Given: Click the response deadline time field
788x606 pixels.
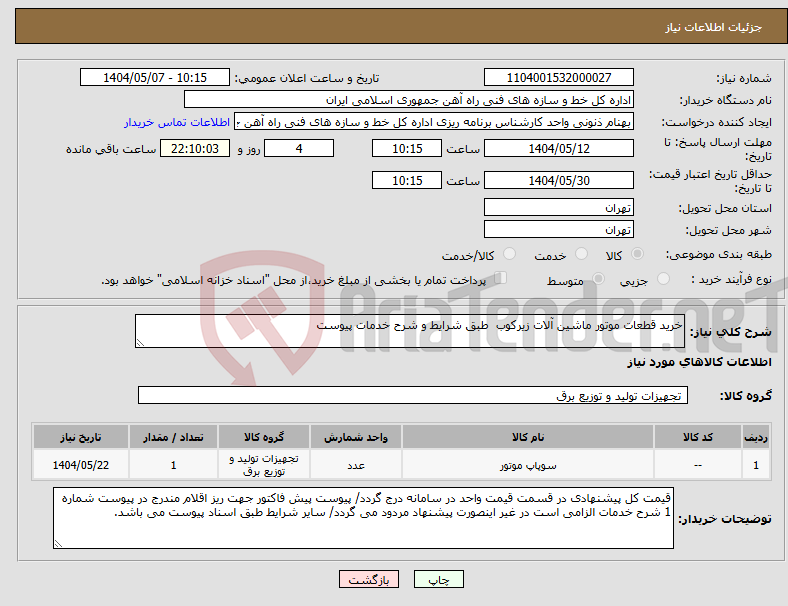Looking at the screenshot, I should pos(407,148).
